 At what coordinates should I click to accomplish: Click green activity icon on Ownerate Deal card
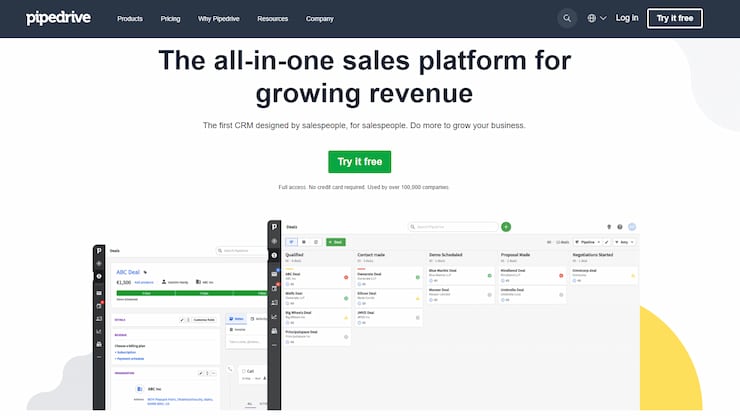(418, 278)
